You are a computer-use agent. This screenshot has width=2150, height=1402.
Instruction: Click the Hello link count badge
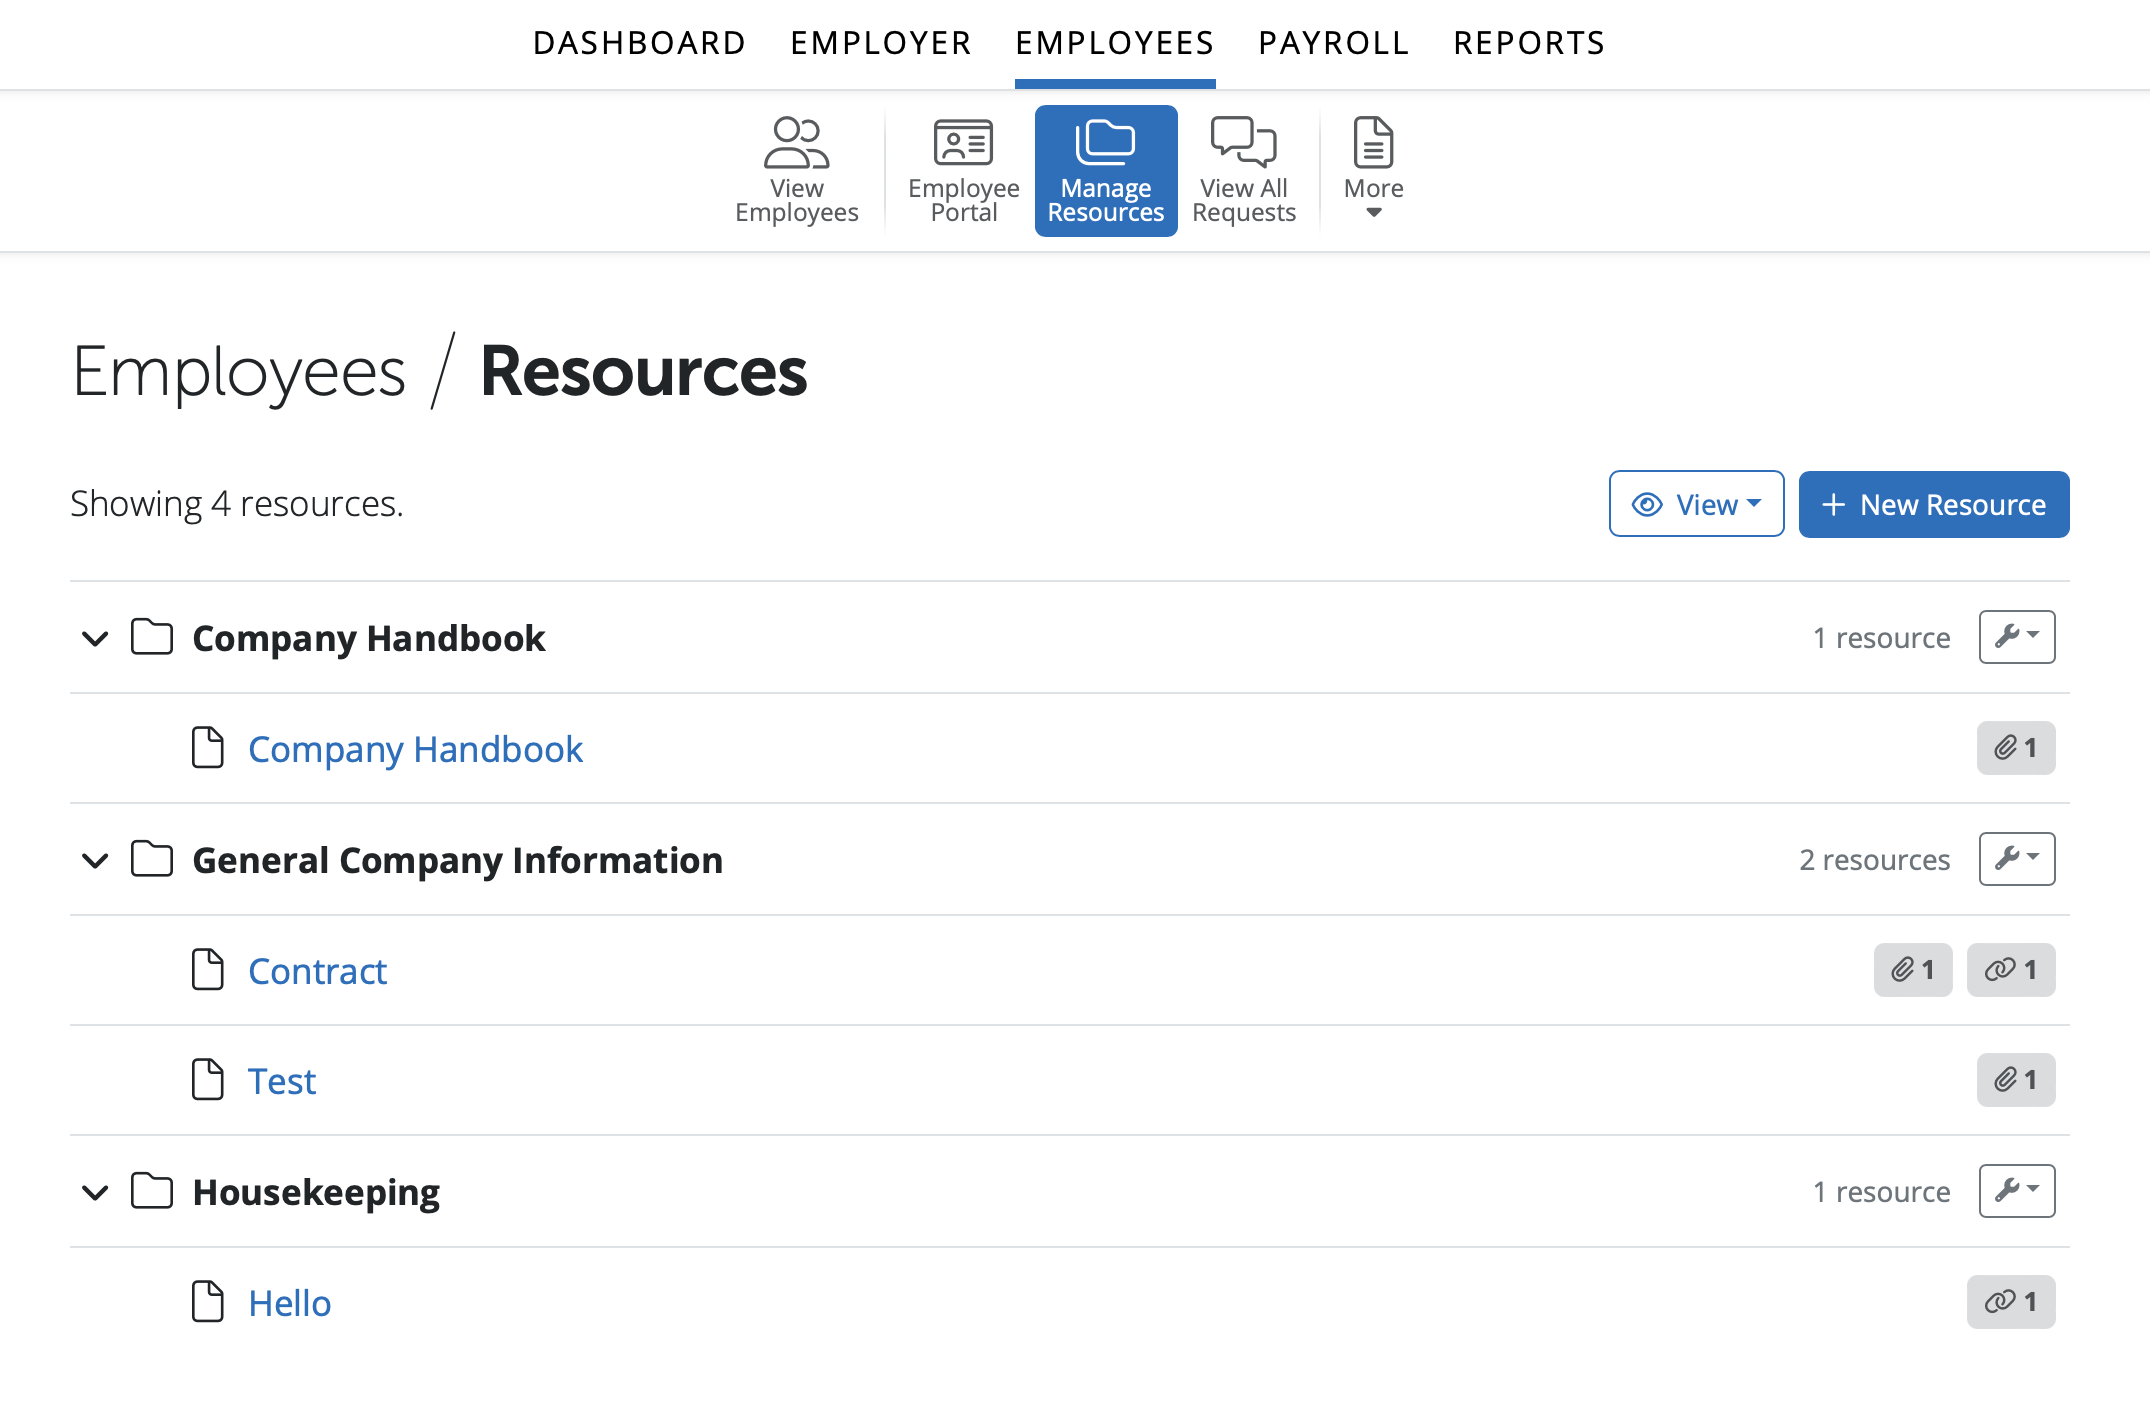point(2010,1302)
